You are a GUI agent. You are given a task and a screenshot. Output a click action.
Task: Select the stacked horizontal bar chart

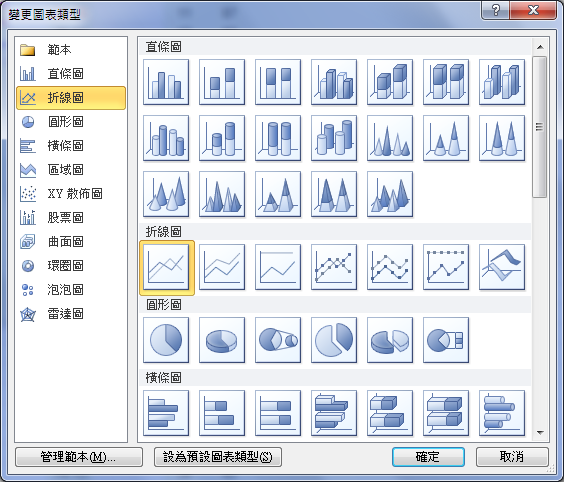click(222, 413)
